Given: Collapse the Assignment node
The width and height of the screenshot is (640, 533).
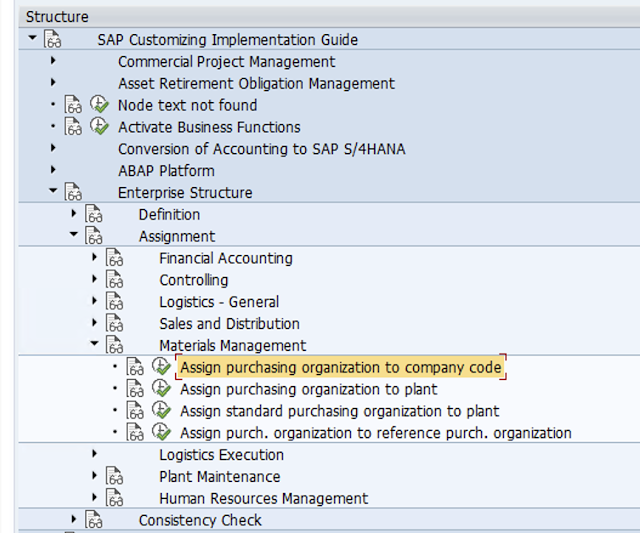Looking at the screenshot, I should point(74,234).
